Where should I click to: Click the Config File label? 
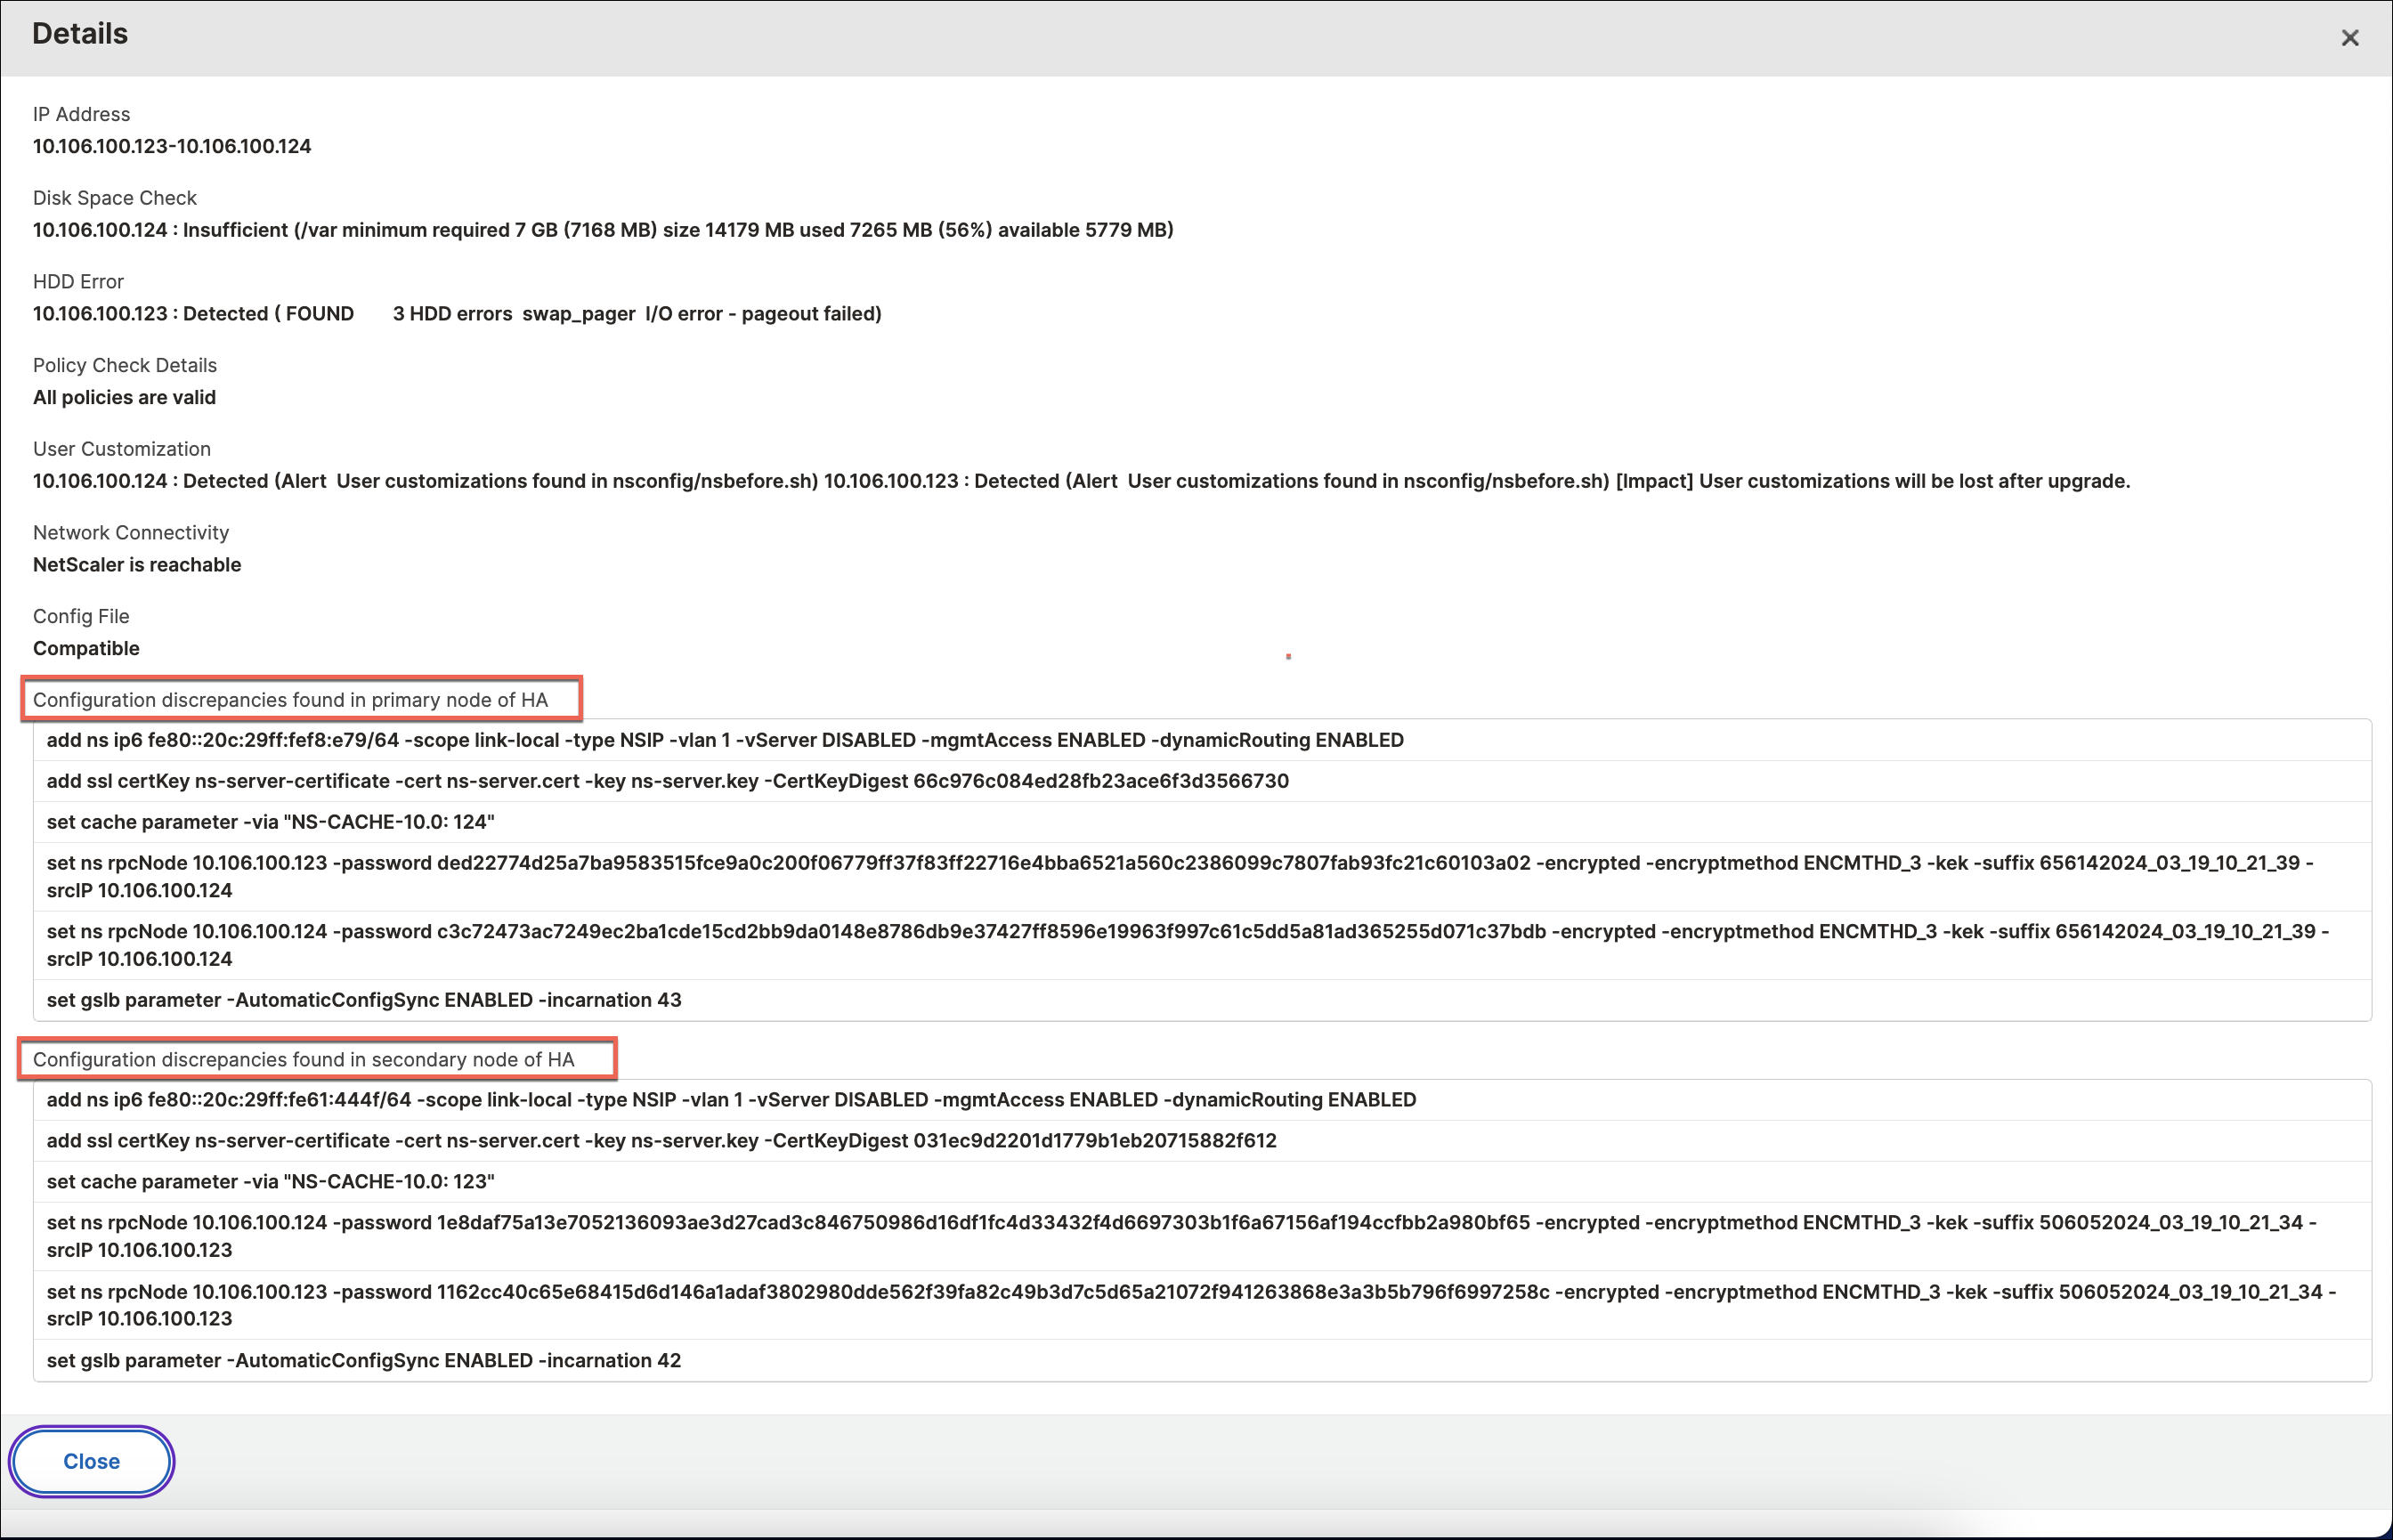click(x=81, y=616)
